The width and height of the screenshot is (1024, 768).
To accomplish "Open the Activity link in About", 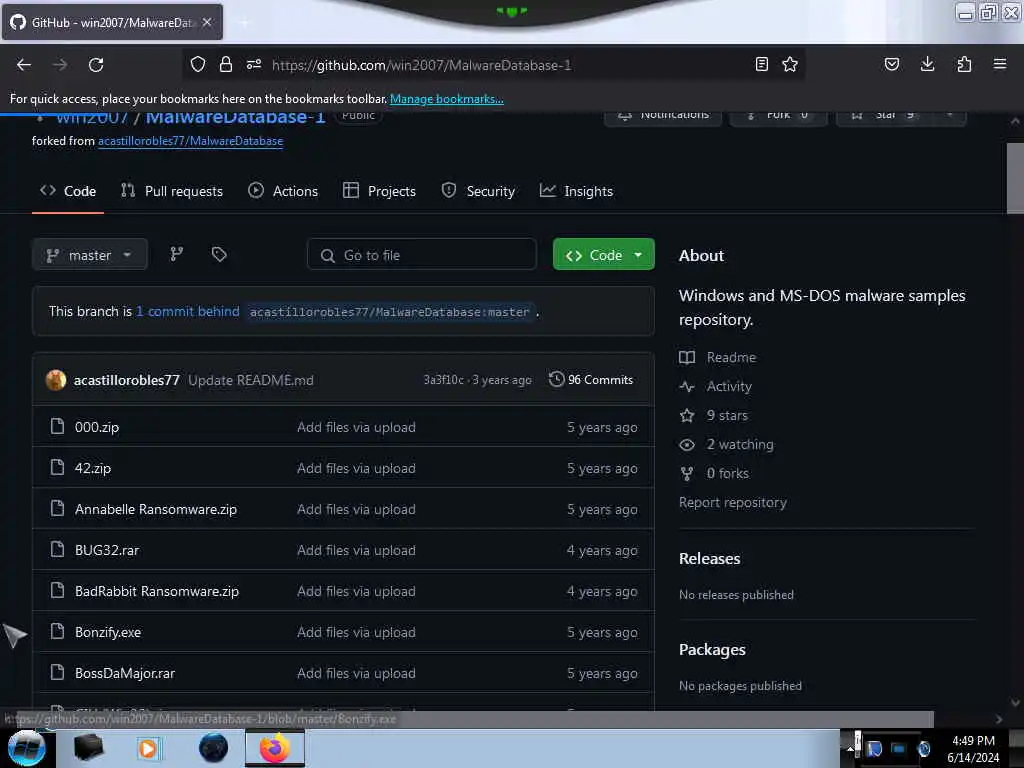I will [x=729, y=387].
